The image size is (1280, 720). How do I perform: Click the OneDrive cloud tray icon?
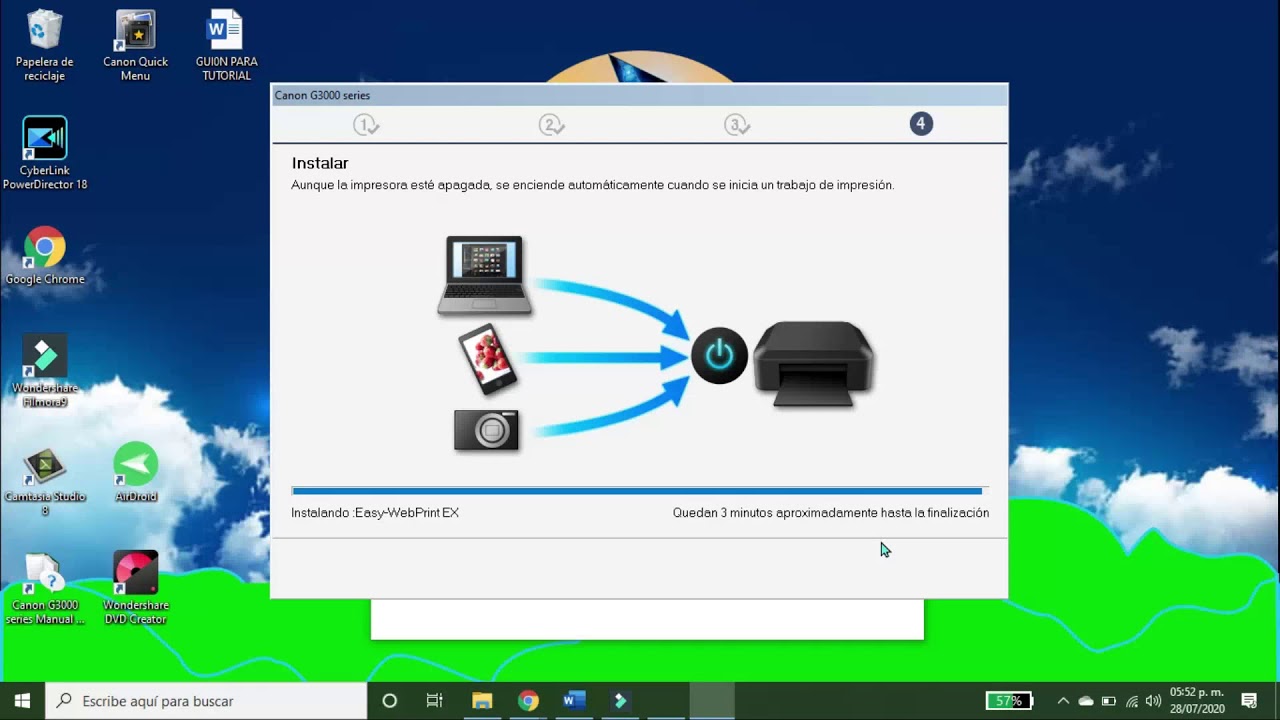pyautogui.click(x=1086, y=701)
